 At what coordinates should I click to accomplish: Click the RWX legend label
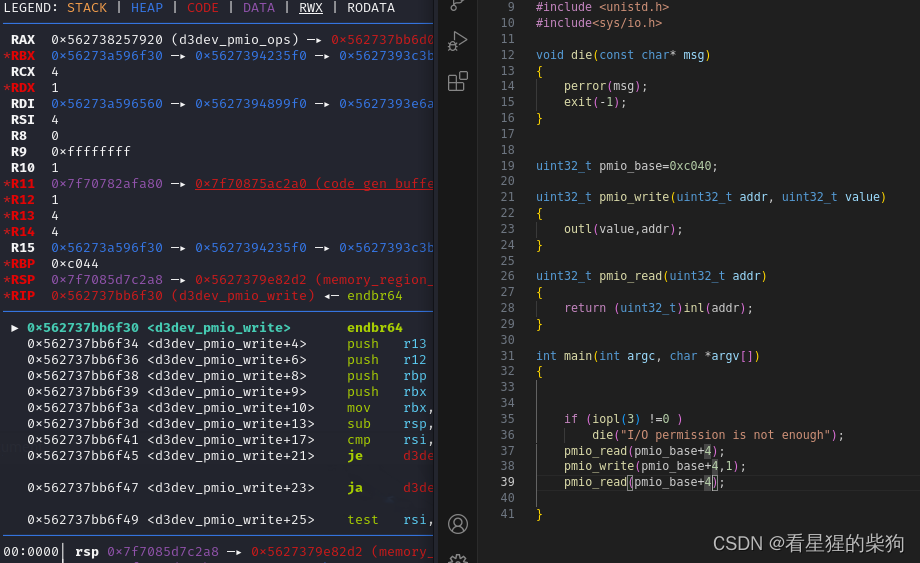pyautogui.click(x=311, y=8)
